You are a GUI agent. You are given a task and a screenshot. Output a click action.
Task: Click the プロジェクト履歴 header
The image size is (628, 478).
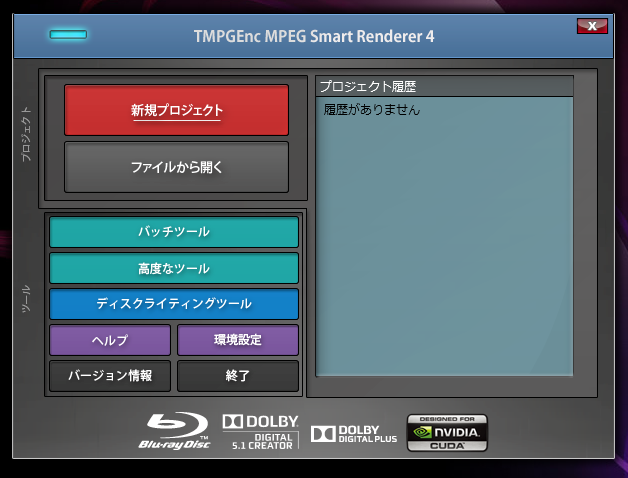tap(445, 86)
